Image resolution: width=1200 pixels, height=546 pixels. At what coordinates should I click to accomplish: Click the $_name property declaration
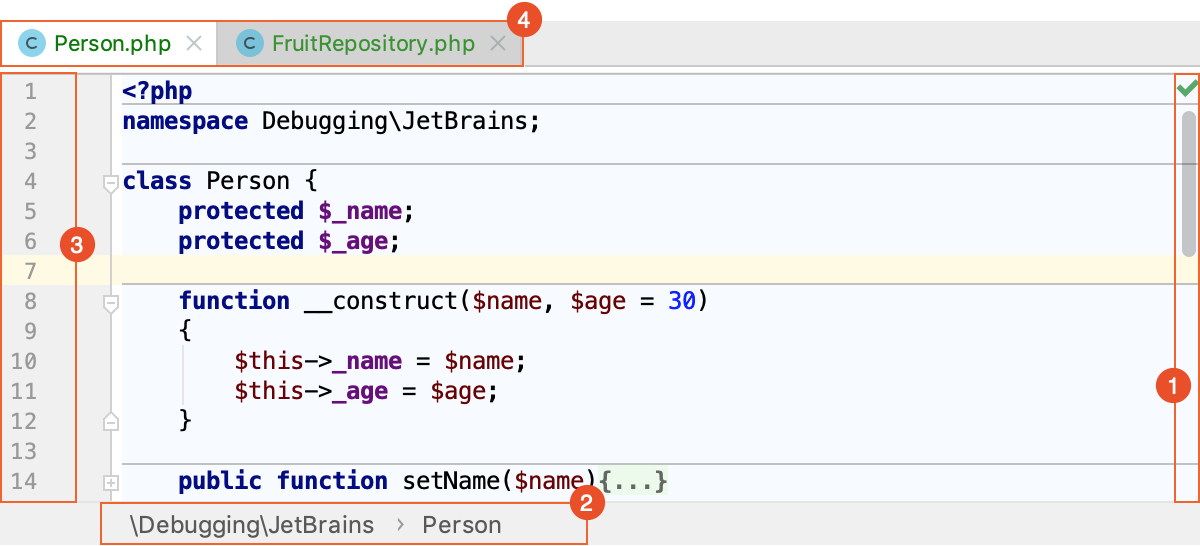point(360,211)
